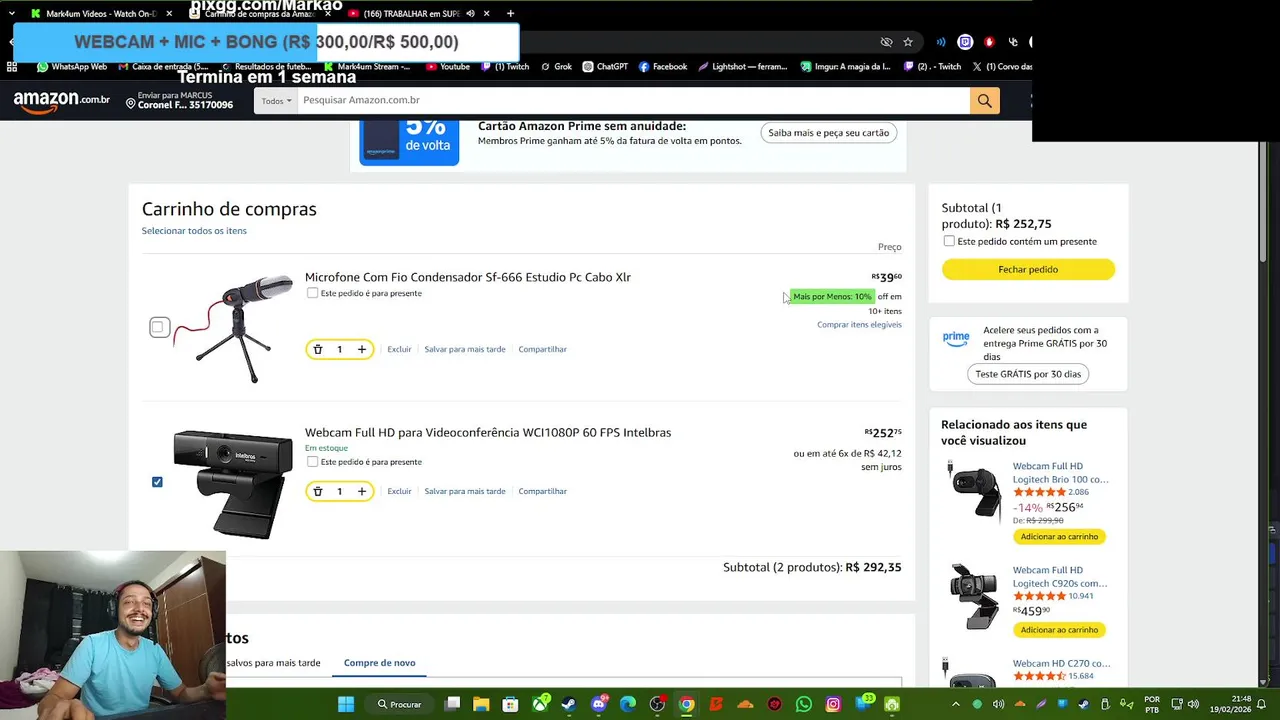
Task: Open the Webcam HD C270 product link
Action: 1061,664
